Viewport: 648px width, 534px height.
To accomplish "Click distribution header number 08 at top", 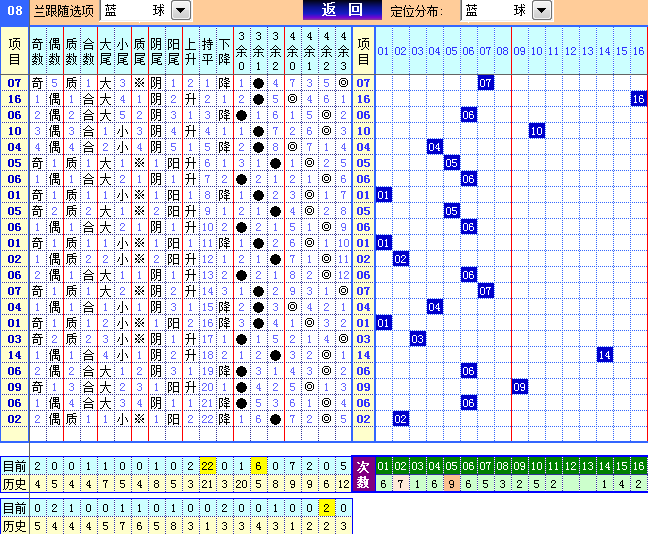I will (x=502, y=51).
